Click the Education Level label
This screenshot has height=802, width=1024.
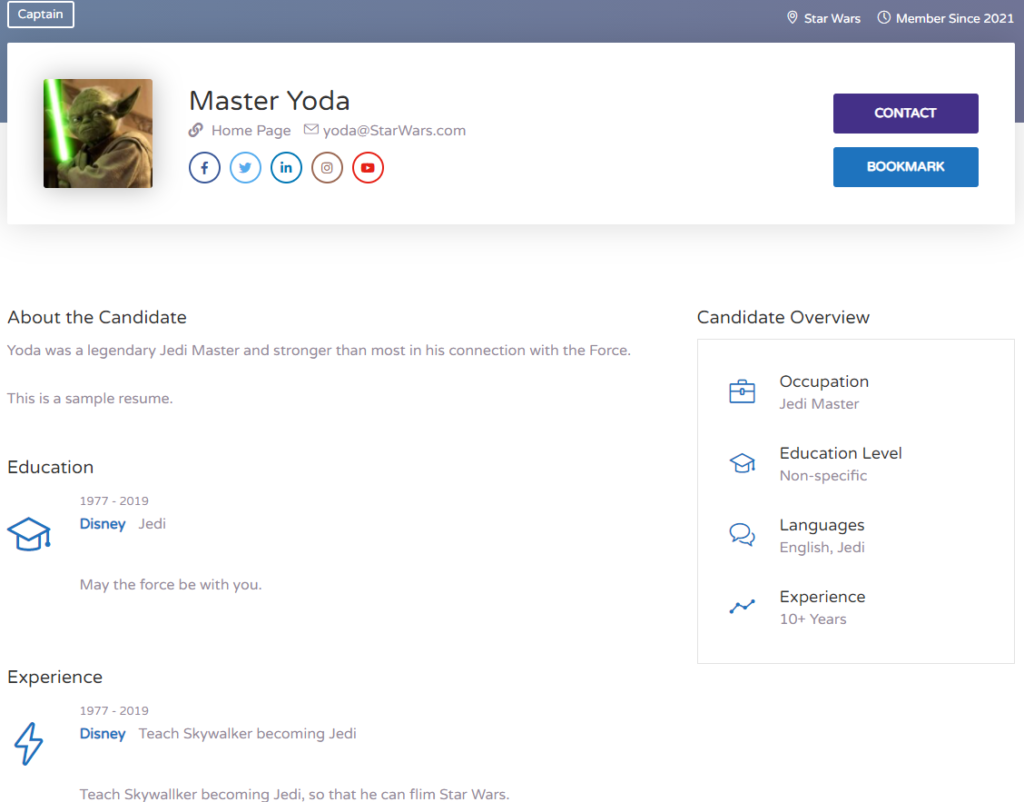[x=840, y=453]
